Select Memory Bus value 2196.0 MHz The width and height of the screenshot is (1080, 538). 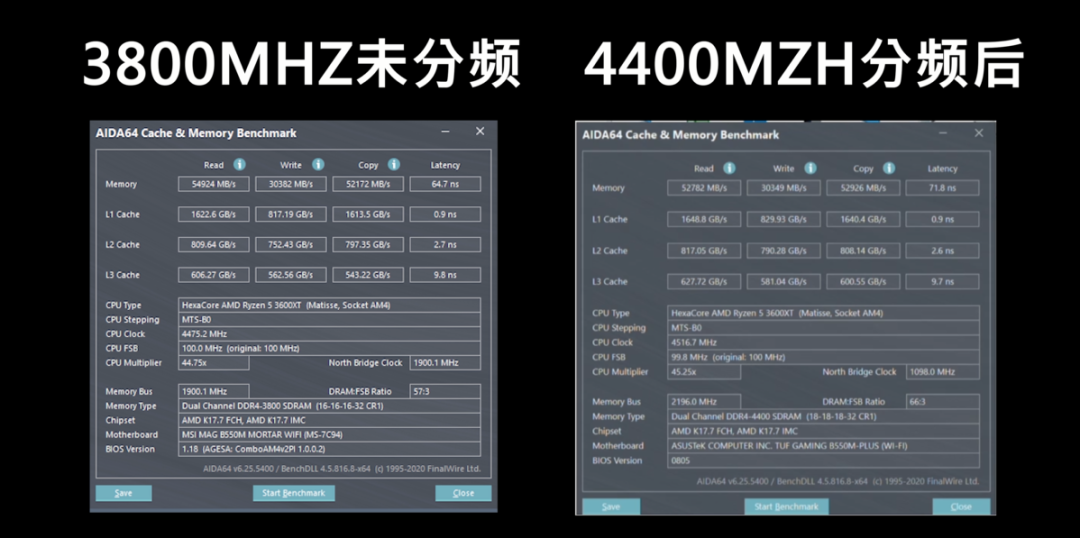tap(704, 402)
